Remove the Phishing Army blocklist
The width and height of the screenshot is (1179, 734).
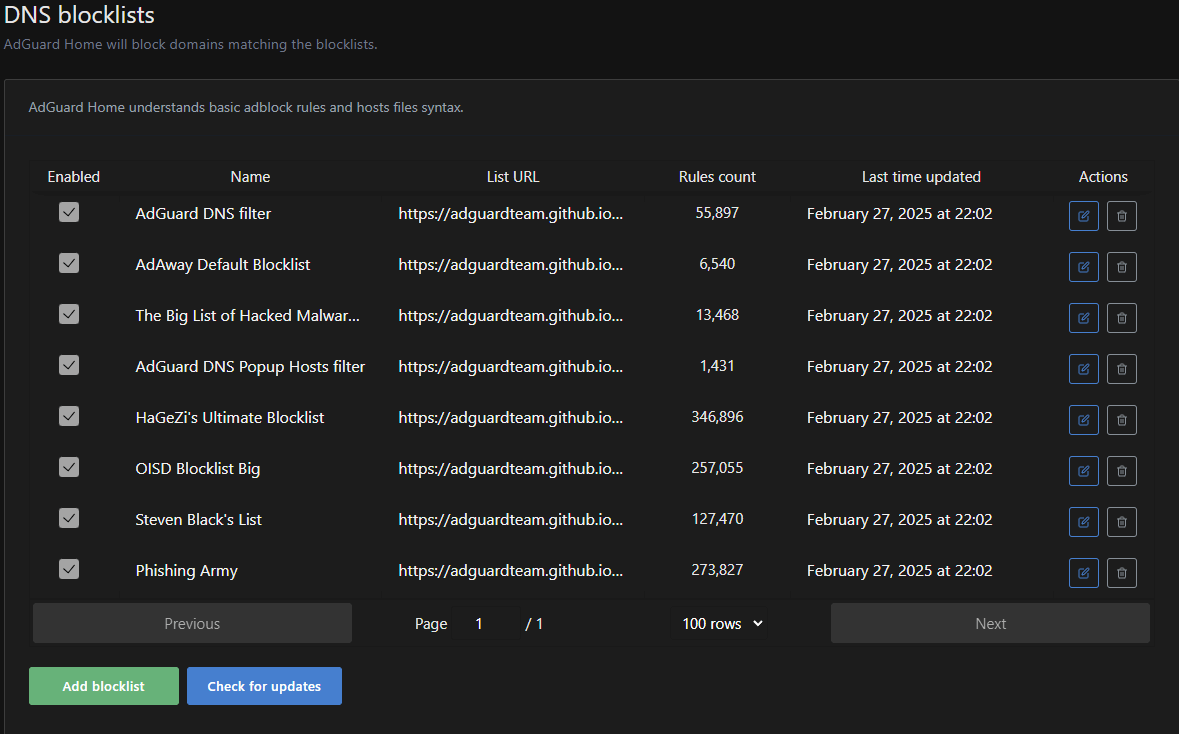(x=1121, y=573)
